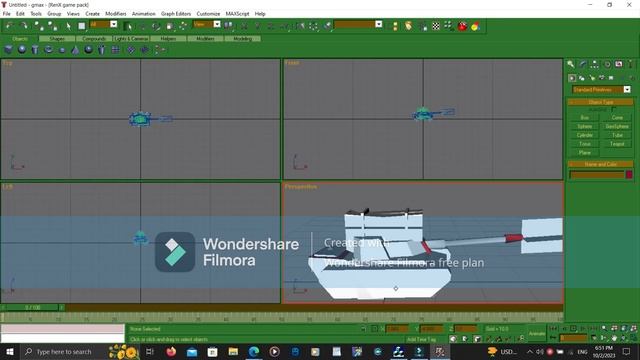The width and height of the screenshot is (640, 360).
Task: Choose the Select Object arrow tool
Action: (x=68, y=26)
